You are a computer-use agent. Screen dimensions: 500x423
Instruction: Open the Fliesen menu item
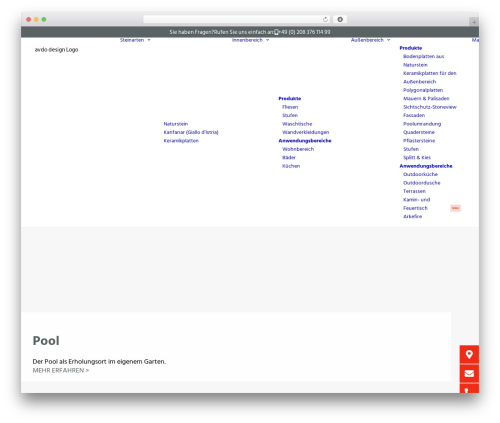[x=290, y=107]
